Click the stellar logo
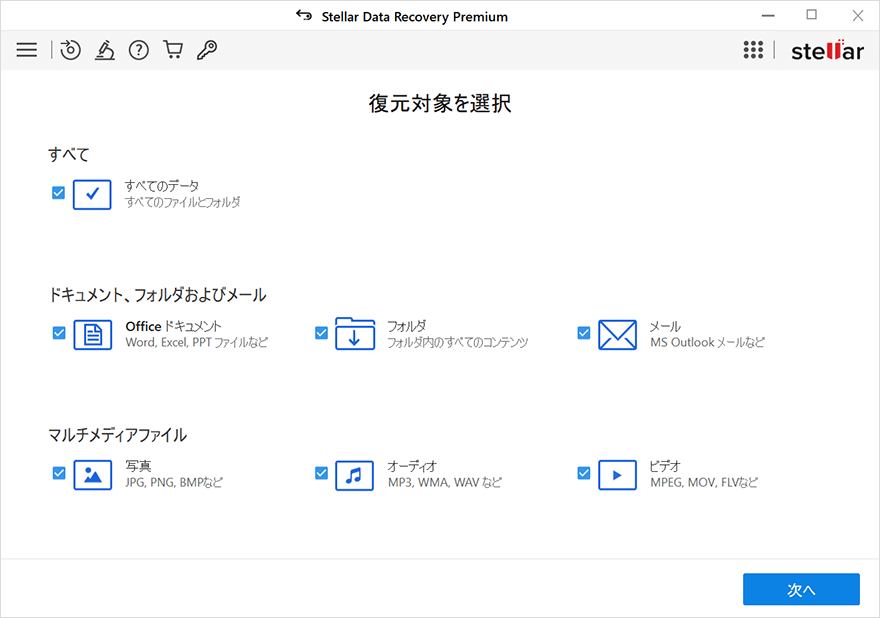Viewport: 880px width, 618px height. (x=827, y=50)
